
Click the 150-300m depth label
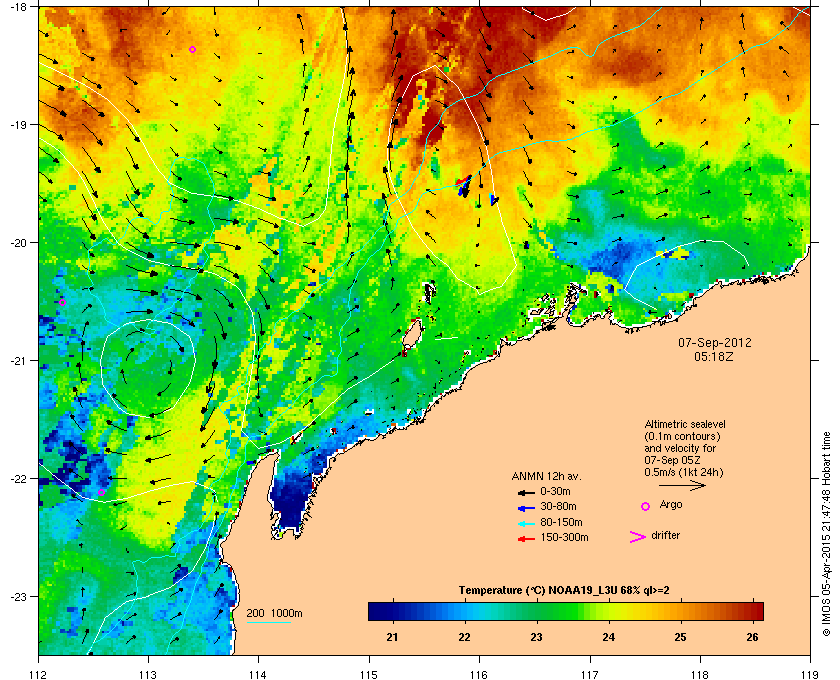(564, 537)
